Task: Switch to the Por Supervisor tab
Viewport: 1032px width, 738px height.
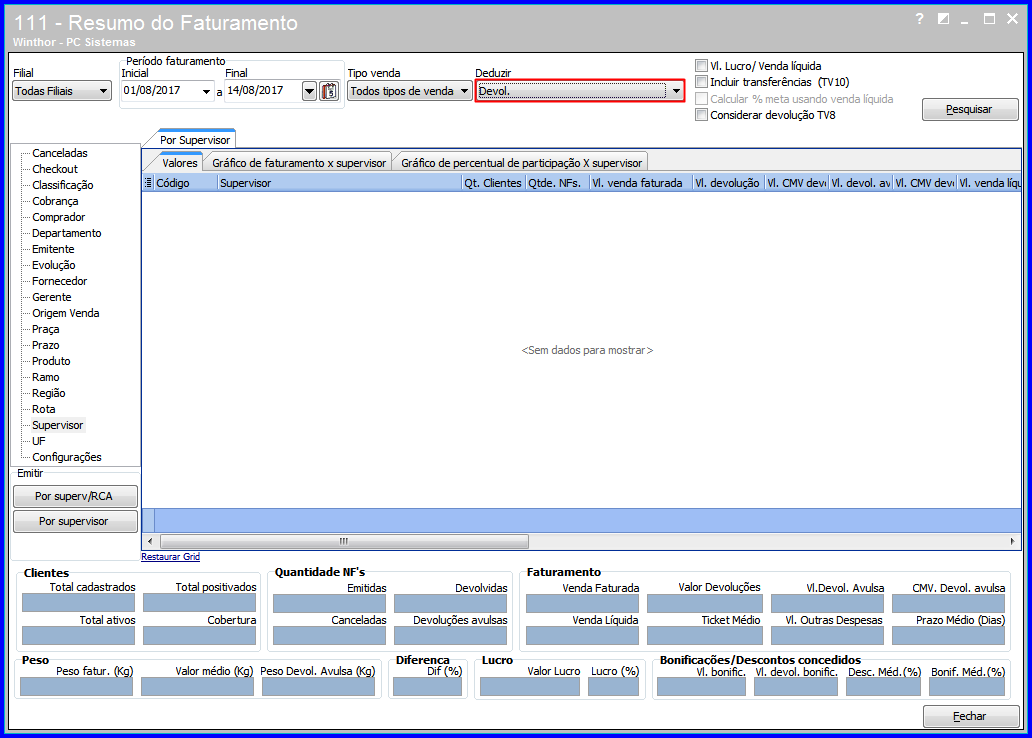Action: coord(195,140)
